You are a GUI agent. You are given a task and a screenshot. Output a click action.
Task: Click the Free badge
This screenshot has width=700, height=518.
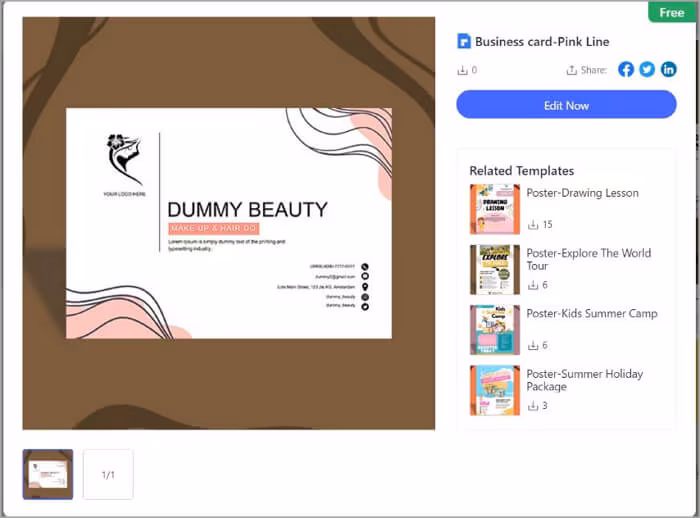point(671,12)
